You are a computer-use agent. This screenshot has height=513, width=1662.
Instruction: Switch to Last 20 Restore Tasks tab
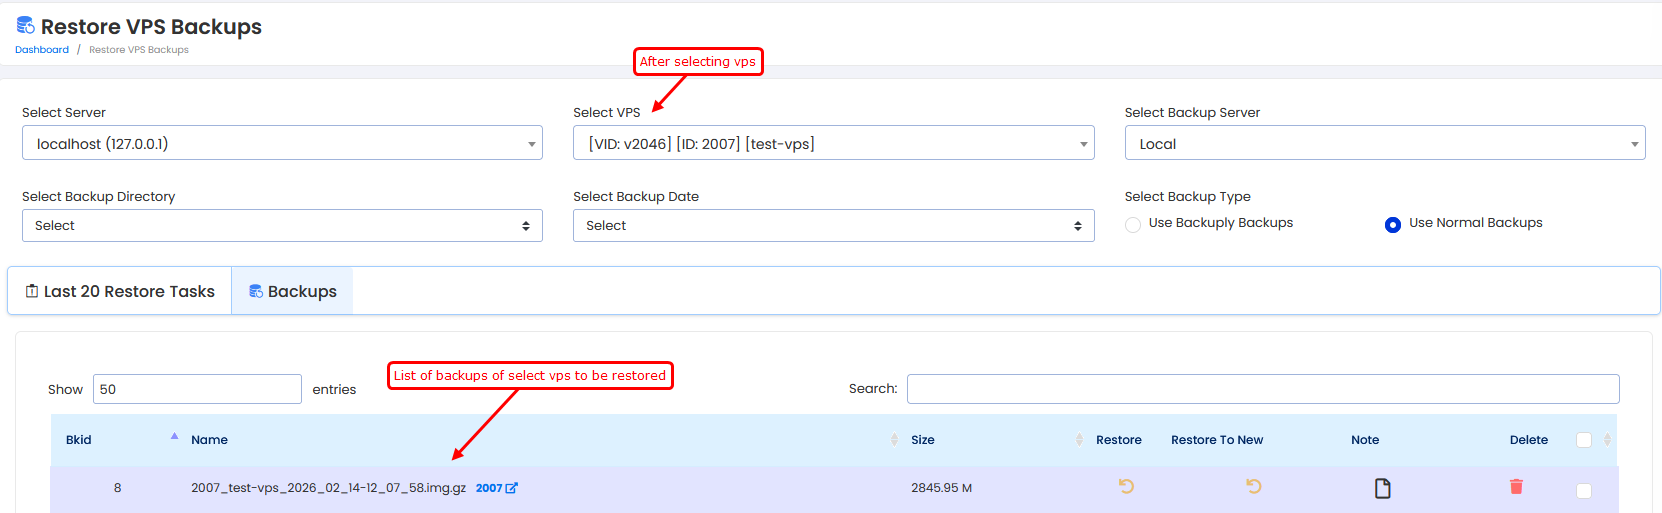120,291
